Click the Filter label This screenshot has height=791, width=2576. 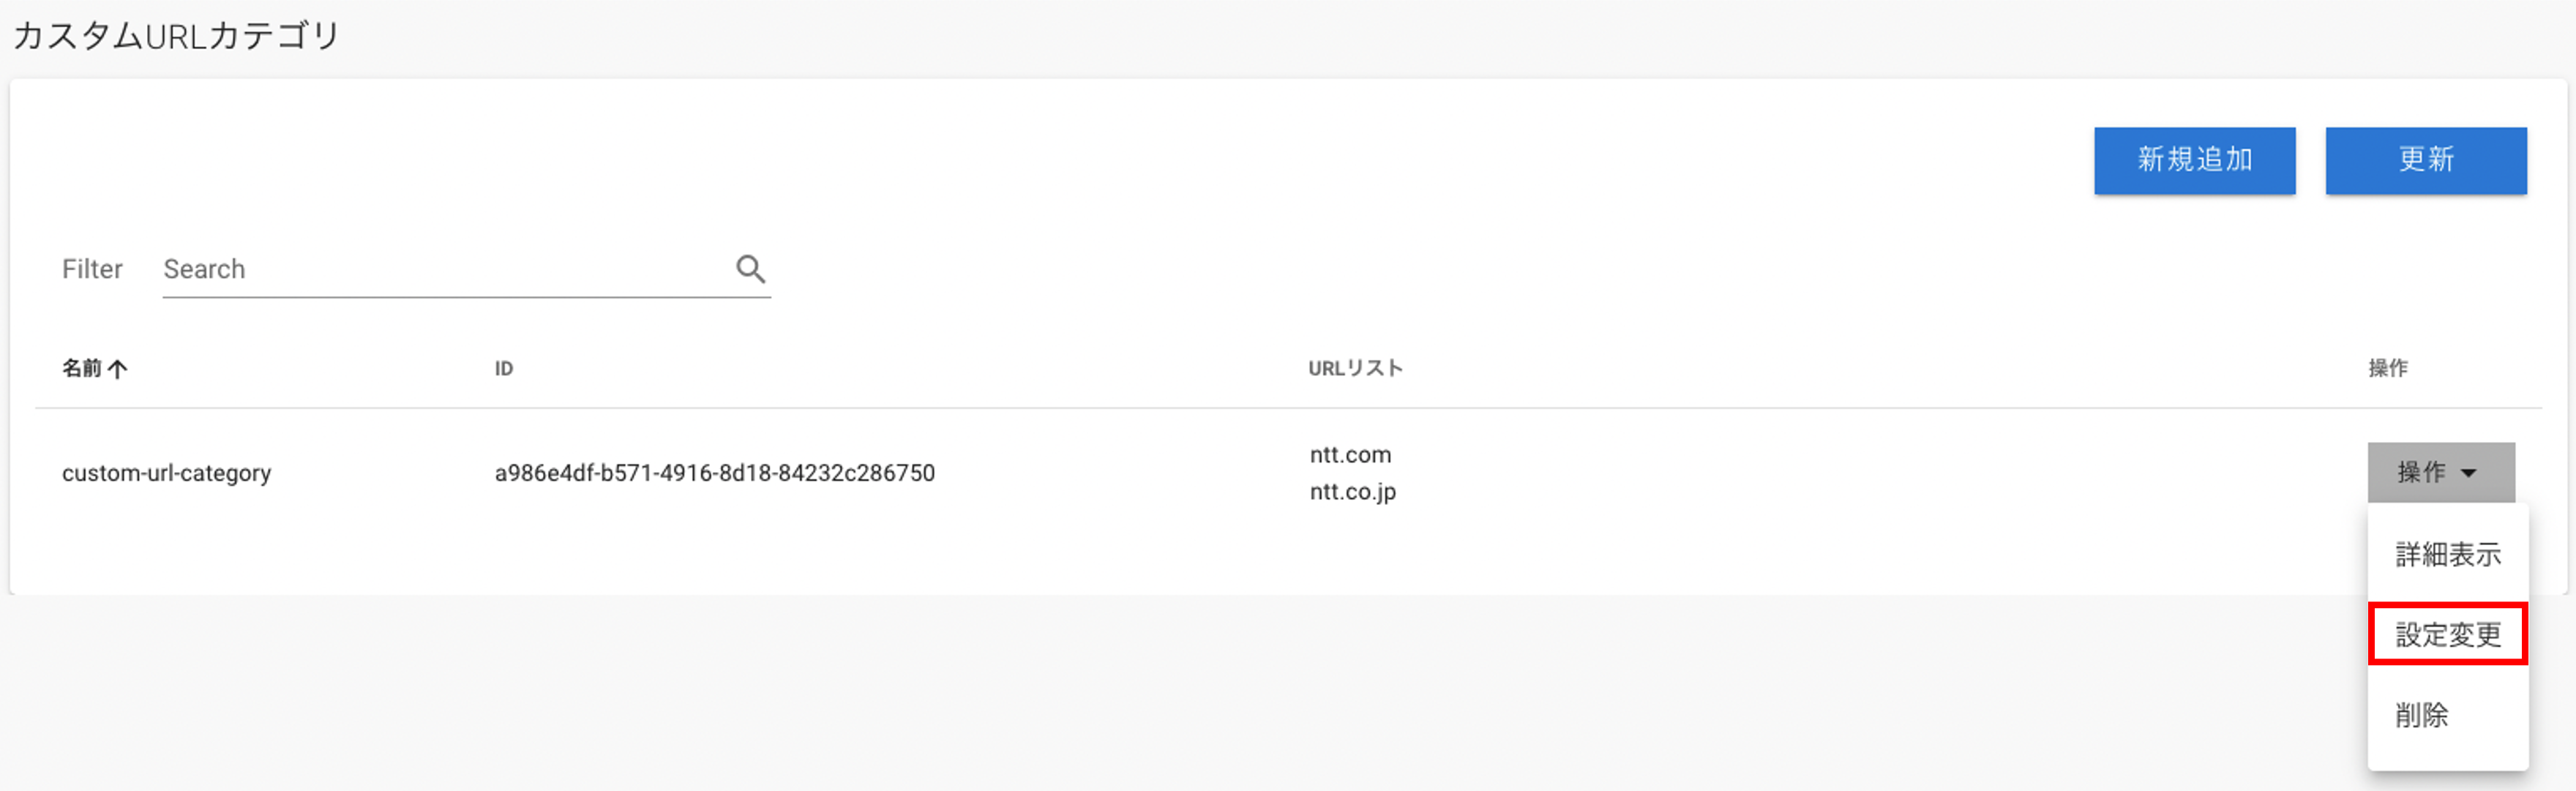click(92, 269)
